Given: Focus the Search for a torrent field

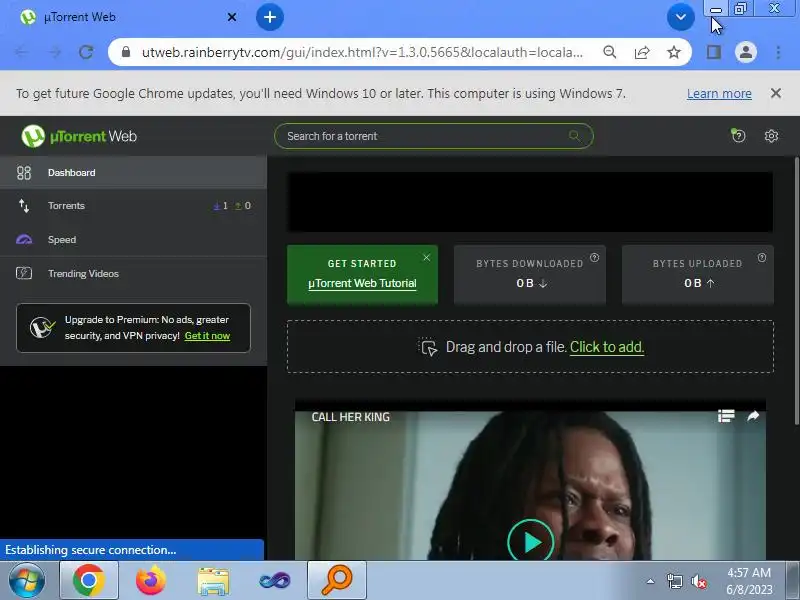Looking at the screenshot, I should [434, 136].
